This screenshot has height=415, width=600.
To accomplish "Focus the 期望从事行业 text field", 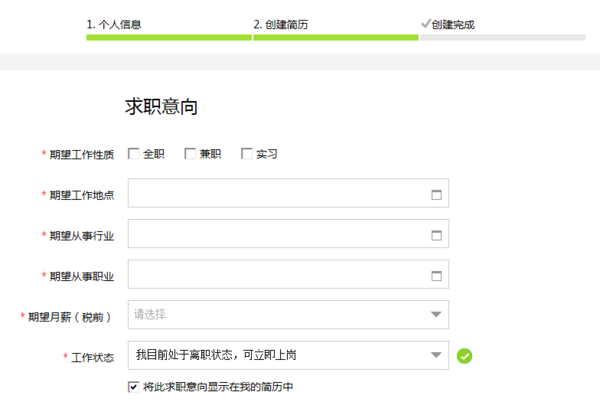I will [x=275, y=235].
